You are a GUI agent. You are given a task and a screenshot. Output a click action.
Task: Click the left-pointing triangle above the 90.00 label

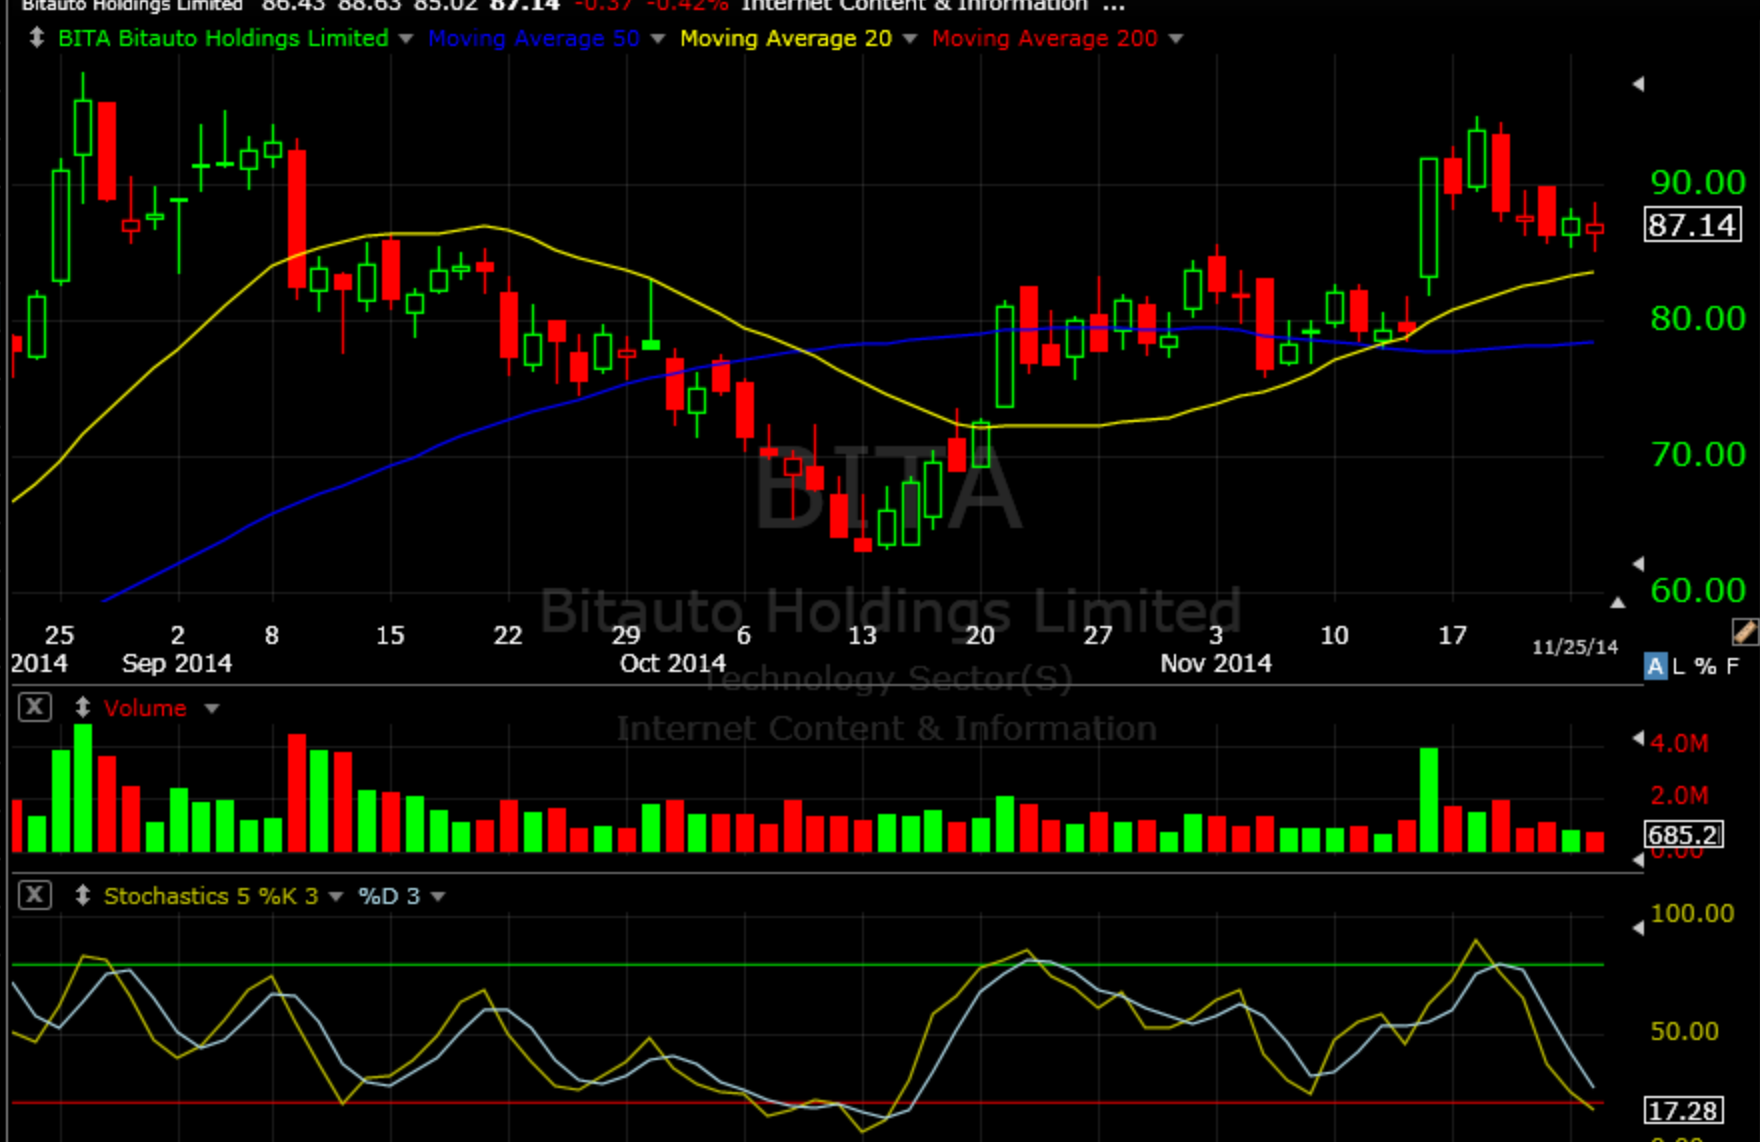tap(1638, 84)
